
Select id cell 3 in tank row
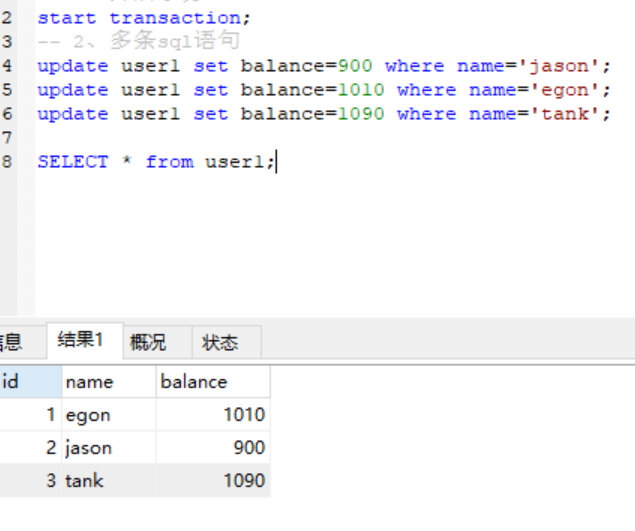31,481
